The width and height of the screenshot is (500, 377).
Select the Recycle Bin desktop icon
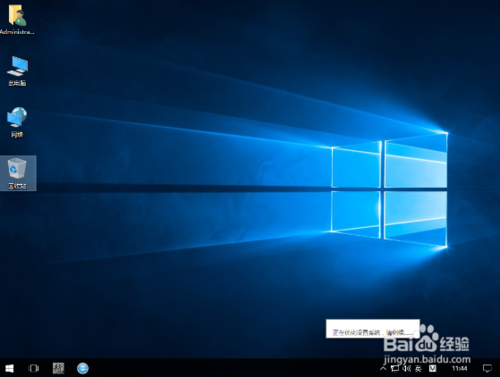coord(17,173)
